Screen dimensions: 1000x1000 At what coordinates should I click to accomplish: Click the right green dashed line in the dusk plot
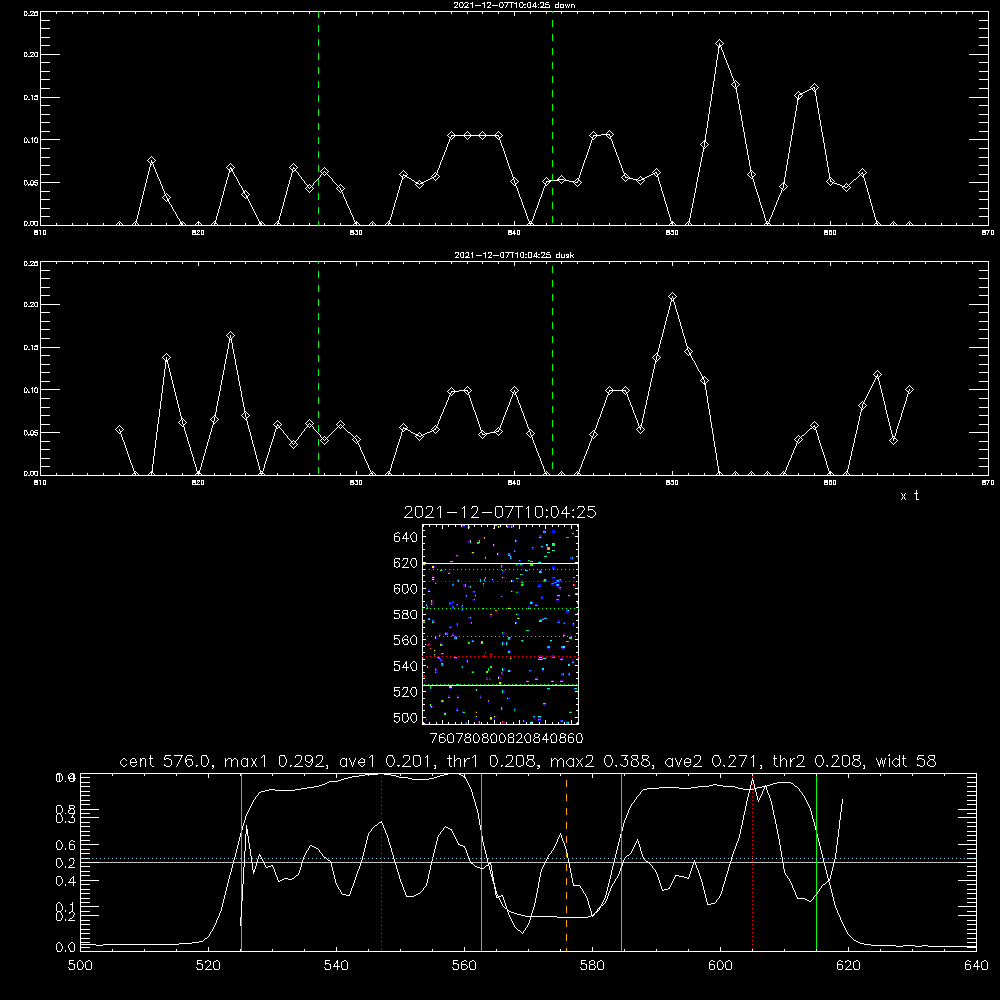552,368
